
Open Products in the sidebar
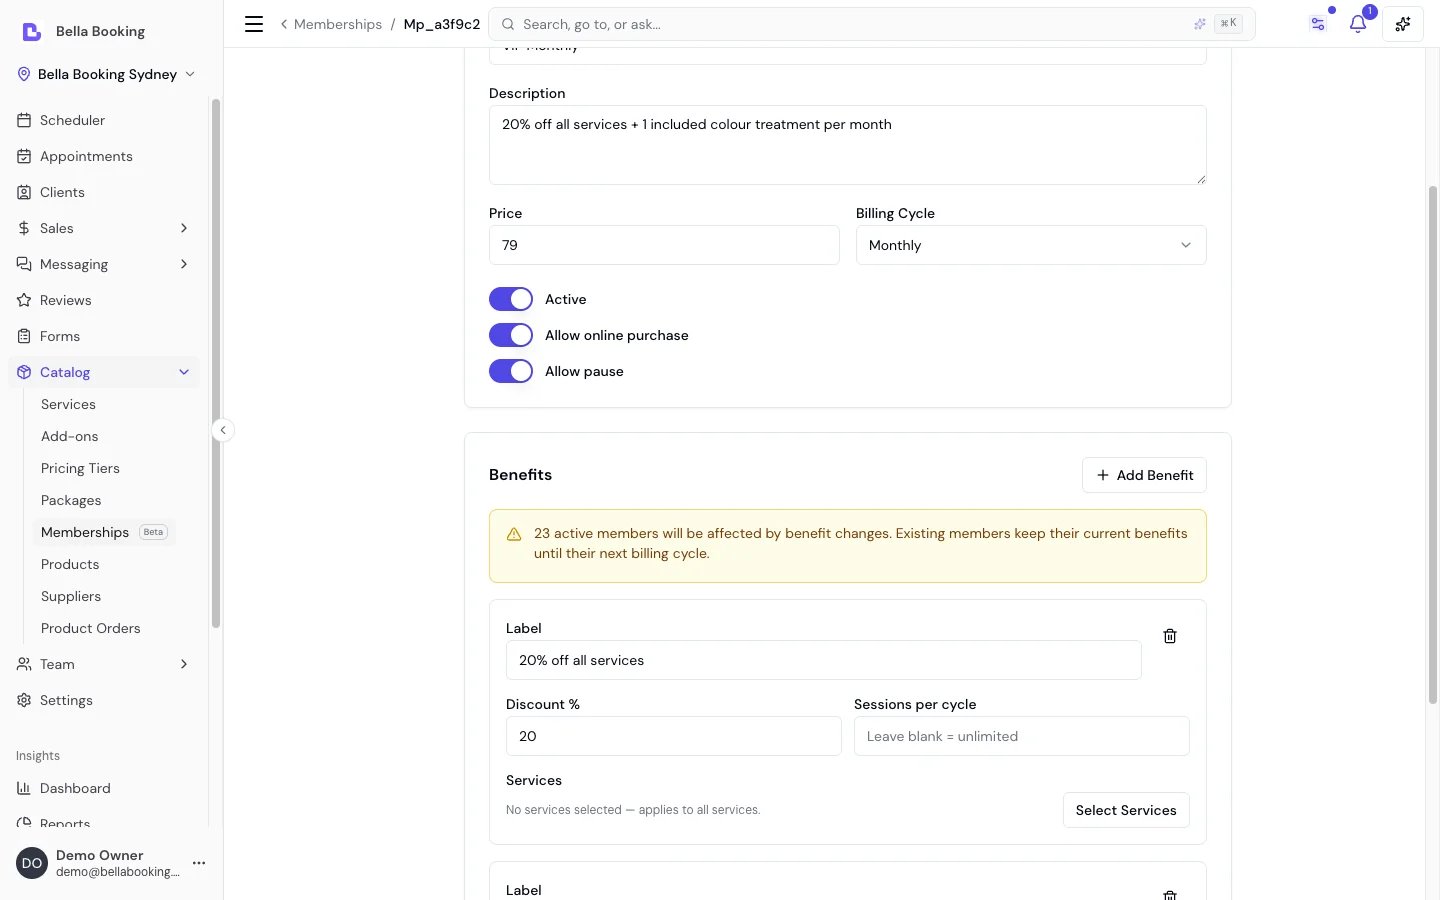point(70,564)
